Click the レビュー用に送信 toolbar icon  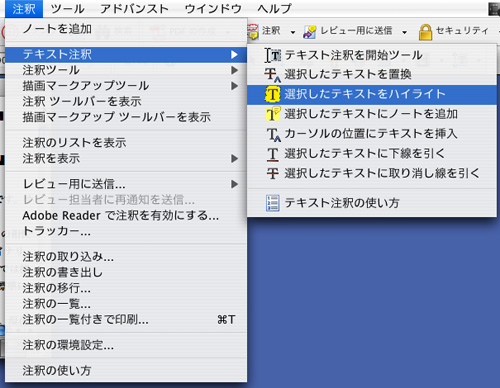pos(309,32)
